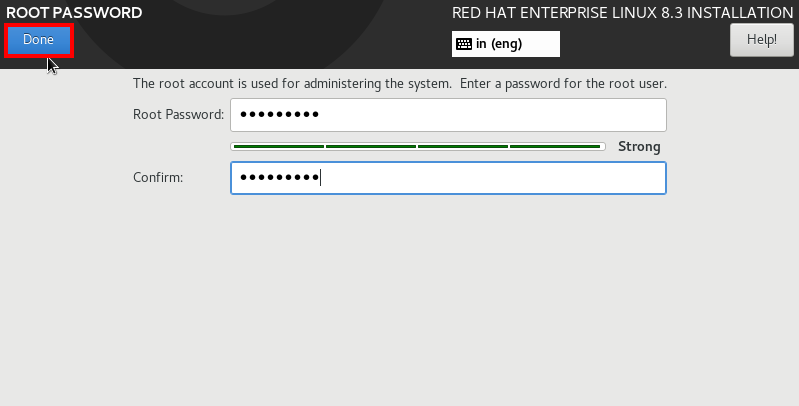
Task: Click the blue Done button
Action: [x=39, y=40]
